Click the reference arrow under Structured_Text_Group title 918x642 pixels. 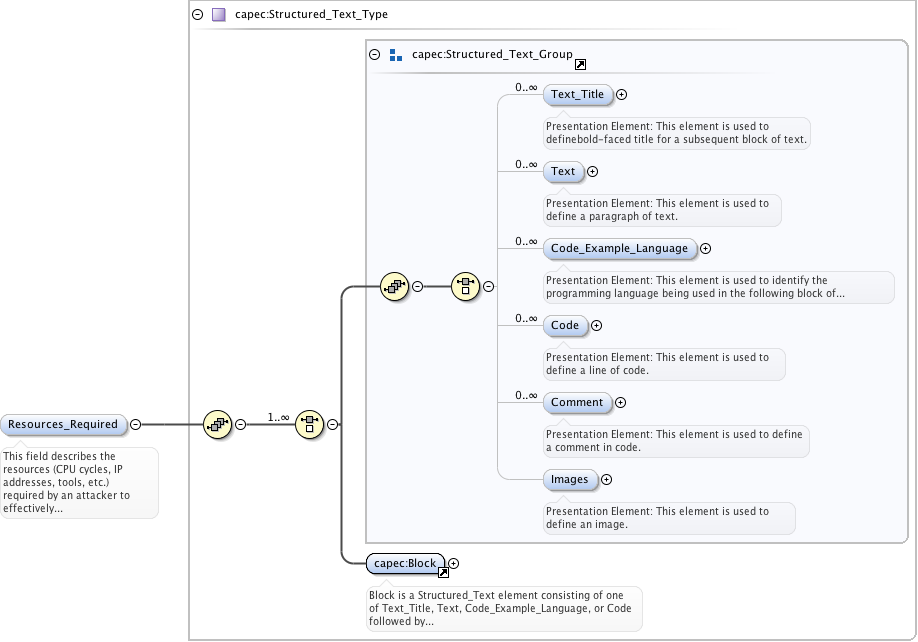(580, 65)
